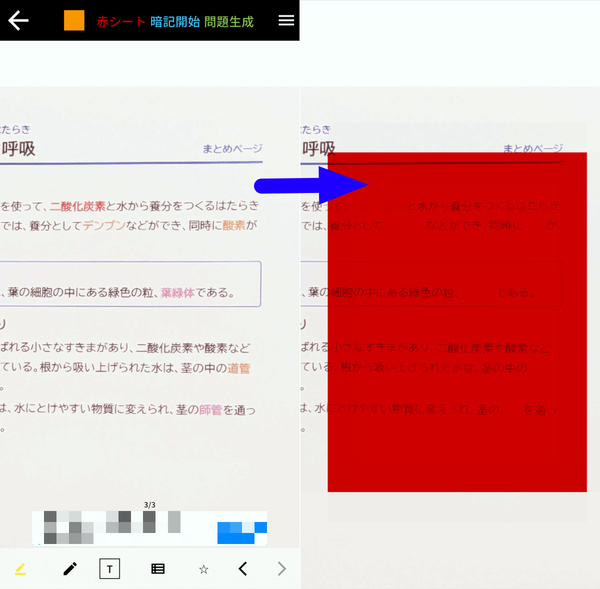Screen dimensions: 600x589
Task: Tap the back arrow in the header
Action: tap(18, 20)
